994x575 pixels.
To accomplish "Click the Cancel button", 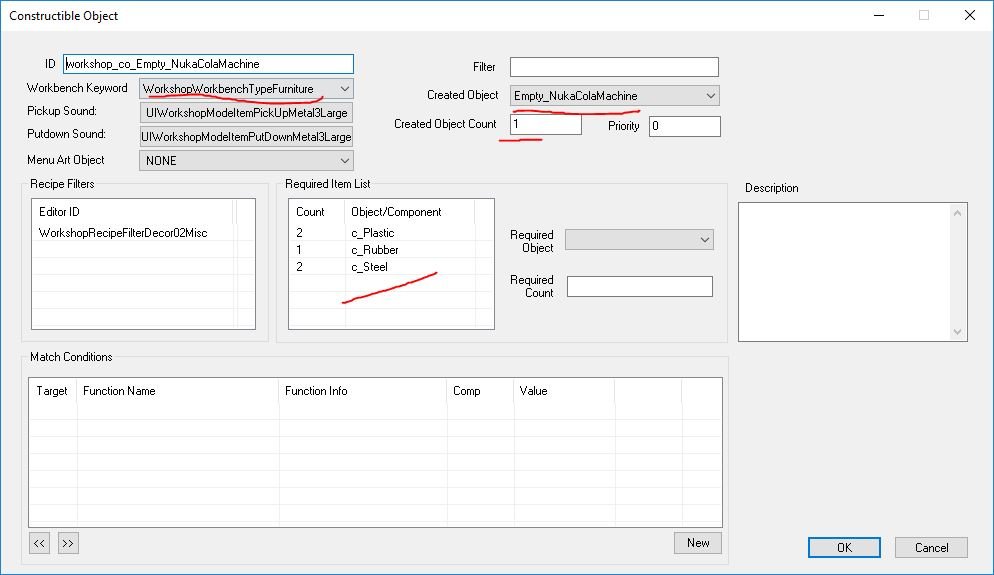I will point(931,548).
